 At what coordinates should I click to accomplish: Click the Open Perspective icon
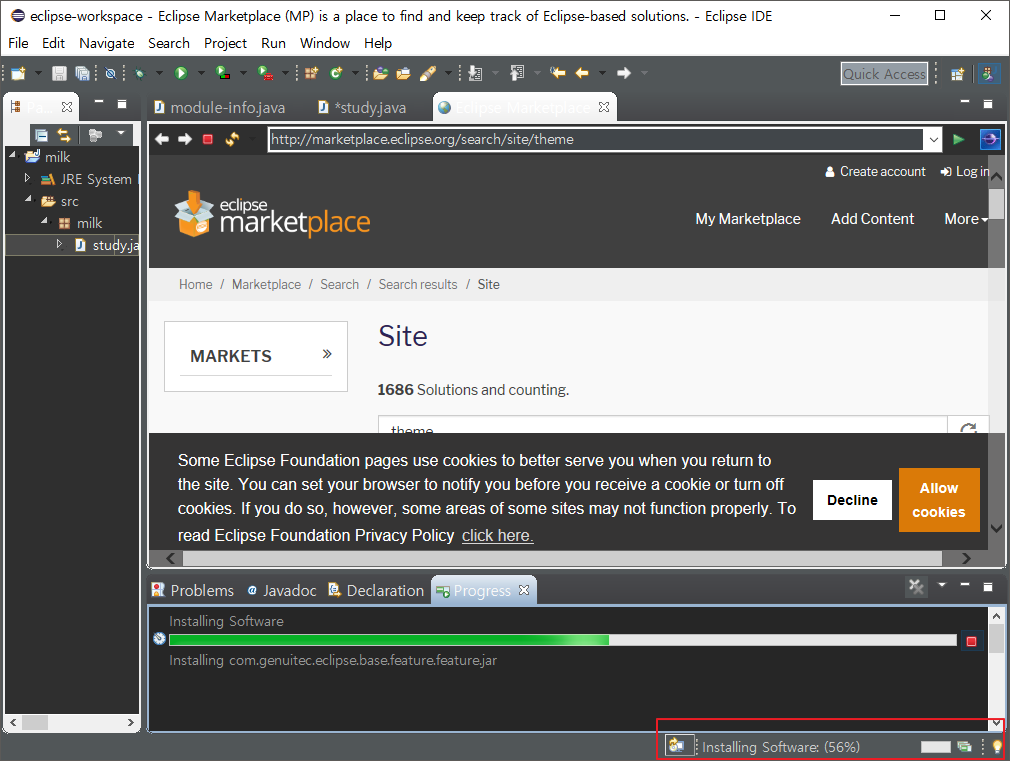click(958, 74)
